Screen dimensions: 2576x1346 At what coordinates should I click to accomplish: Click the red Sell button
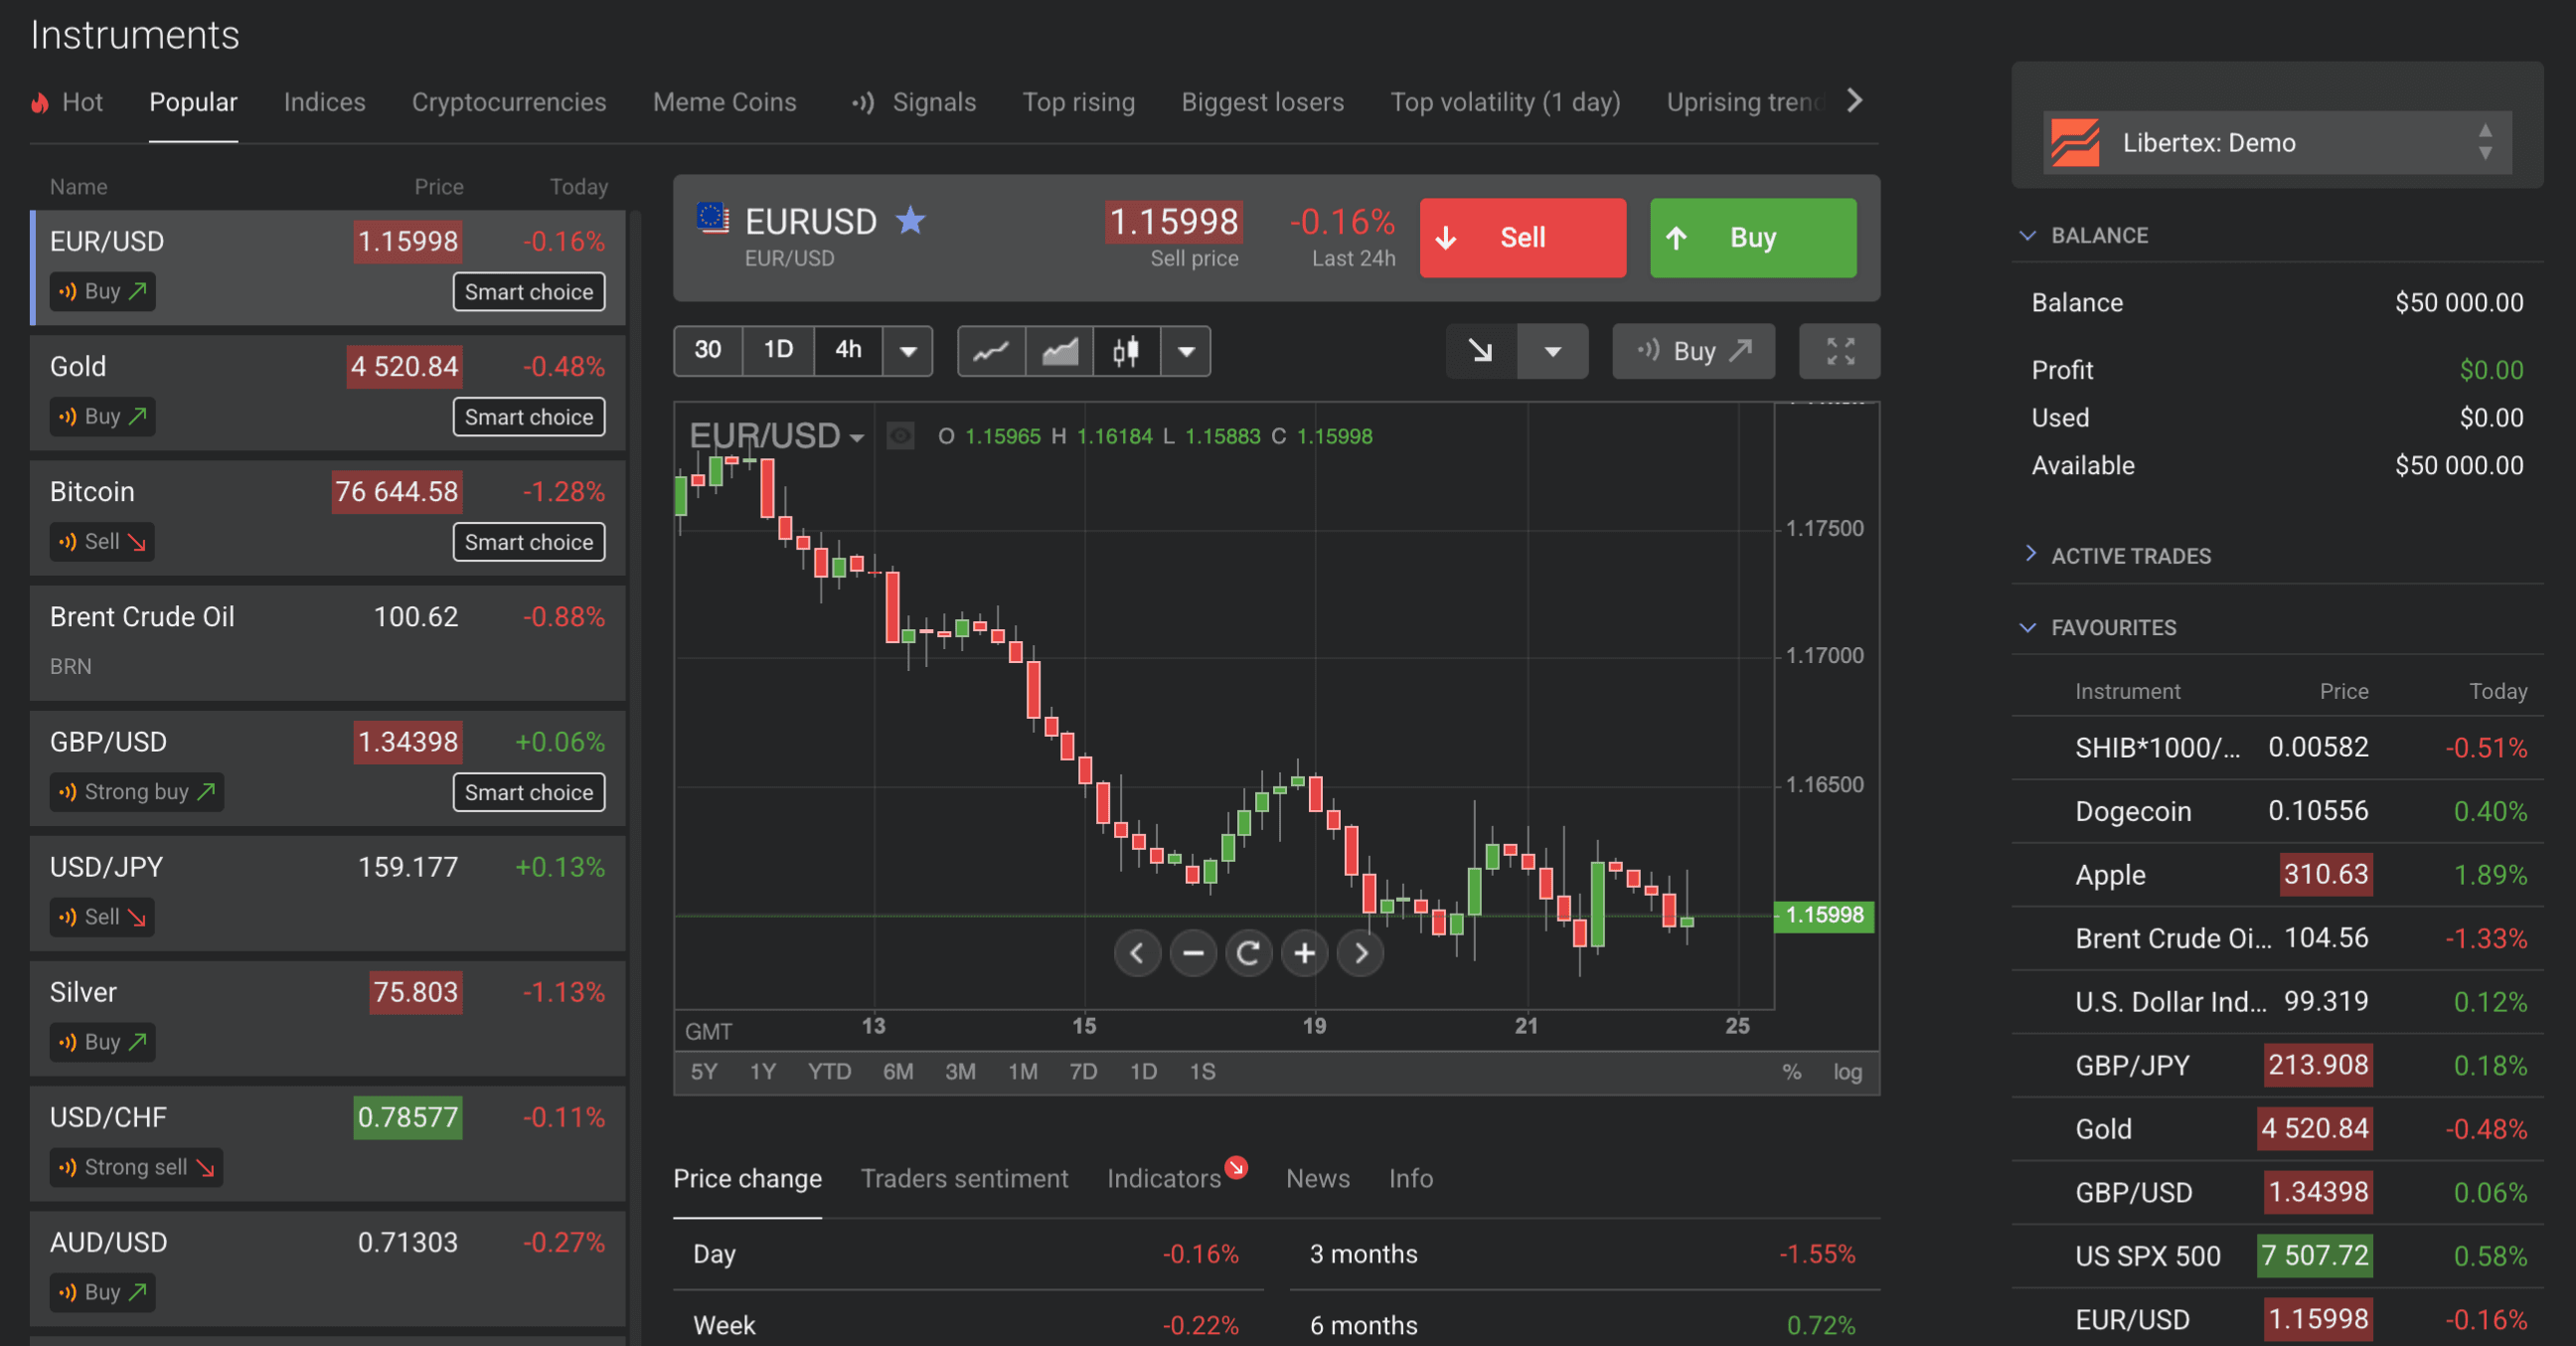(x=1522, y=238)
